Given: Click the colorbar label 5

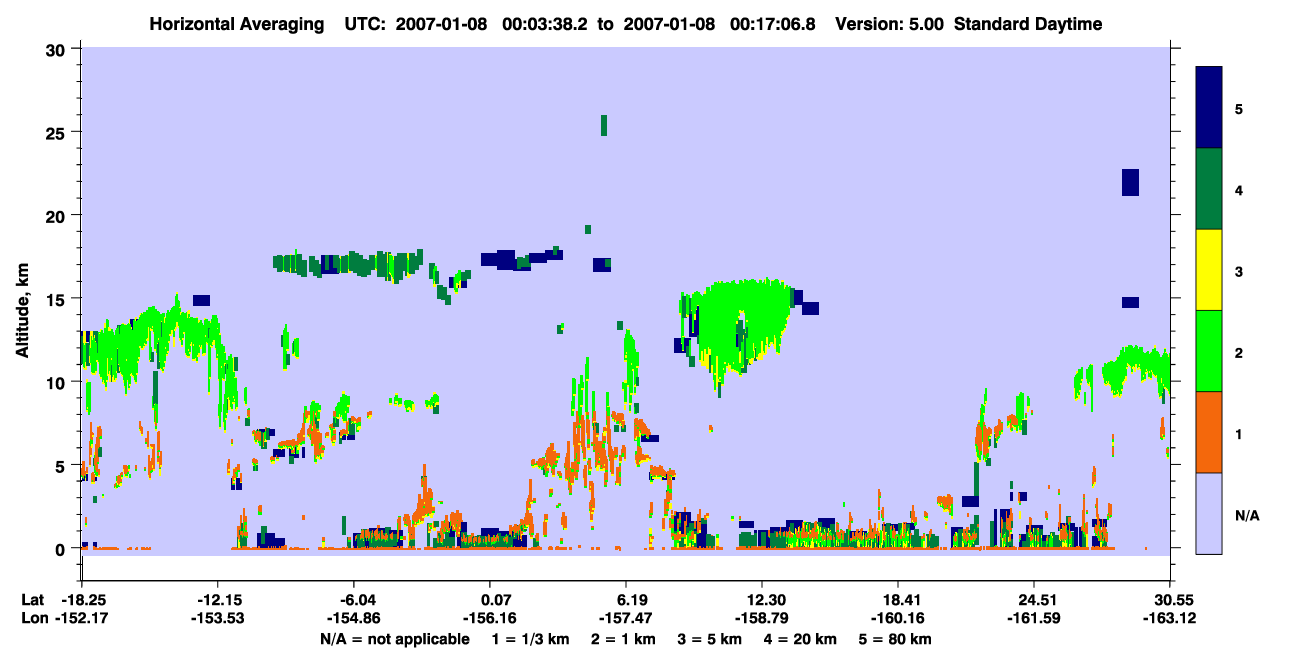Looking at the screenshot, I should (x=1238, y=108).
